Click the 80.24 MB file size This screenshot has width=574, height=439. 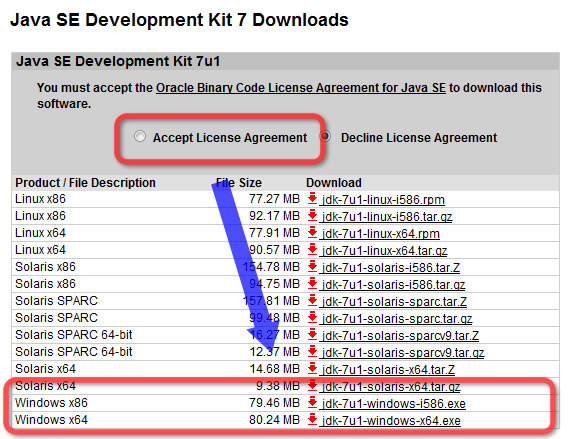click(x=274, y=420)
